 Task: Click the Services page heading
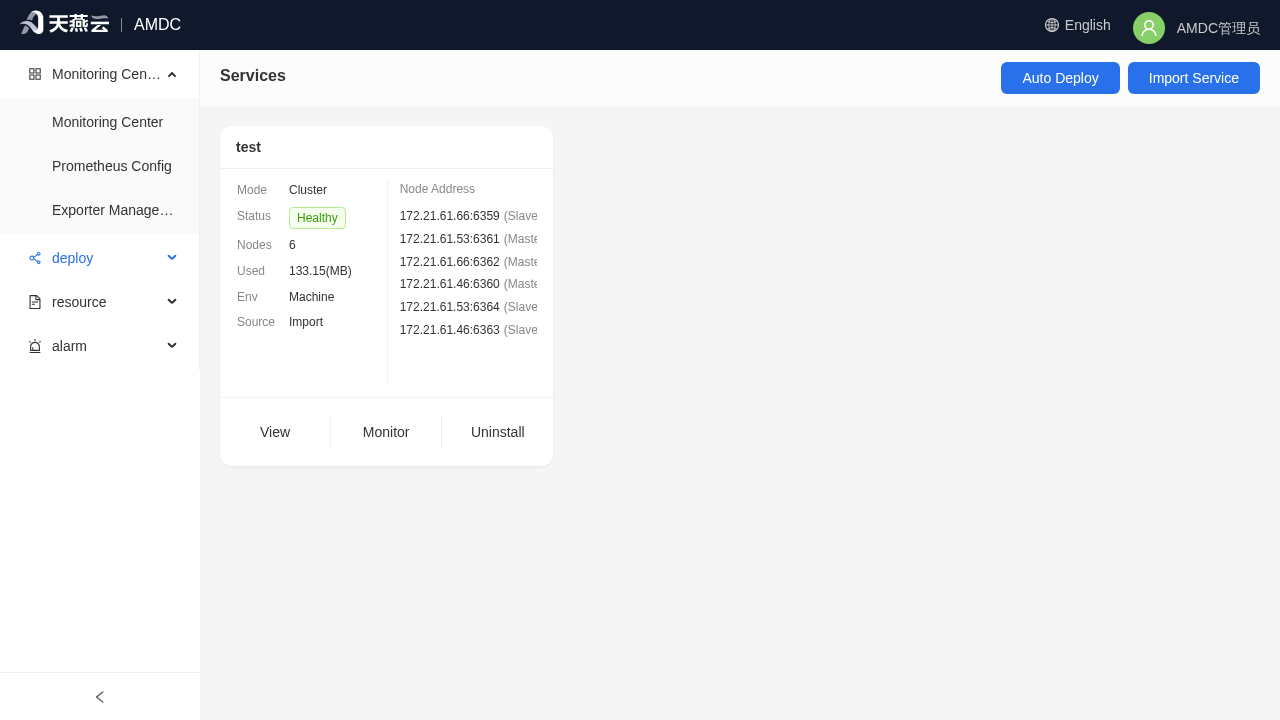[253, 76]
